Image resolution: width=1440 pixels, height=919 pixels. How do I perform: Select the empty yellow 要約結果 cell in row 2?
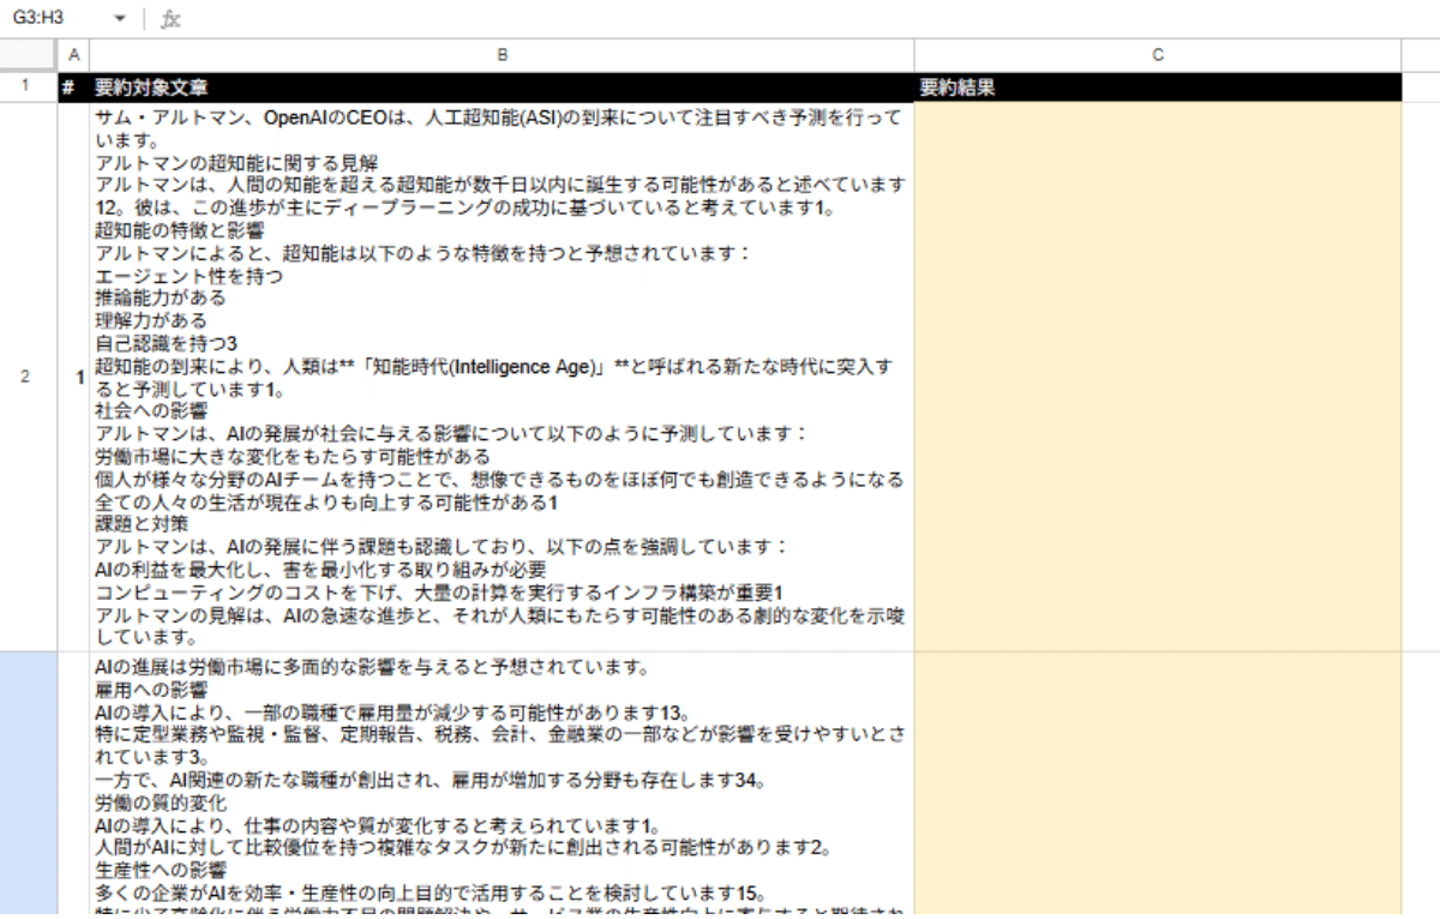(1158, 377)
